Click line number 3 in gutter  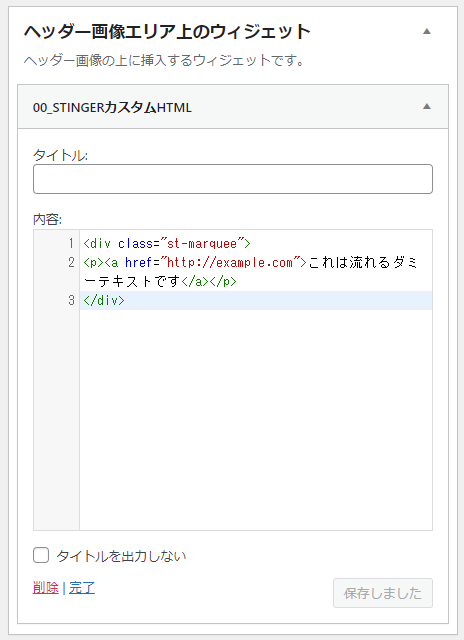71,300
